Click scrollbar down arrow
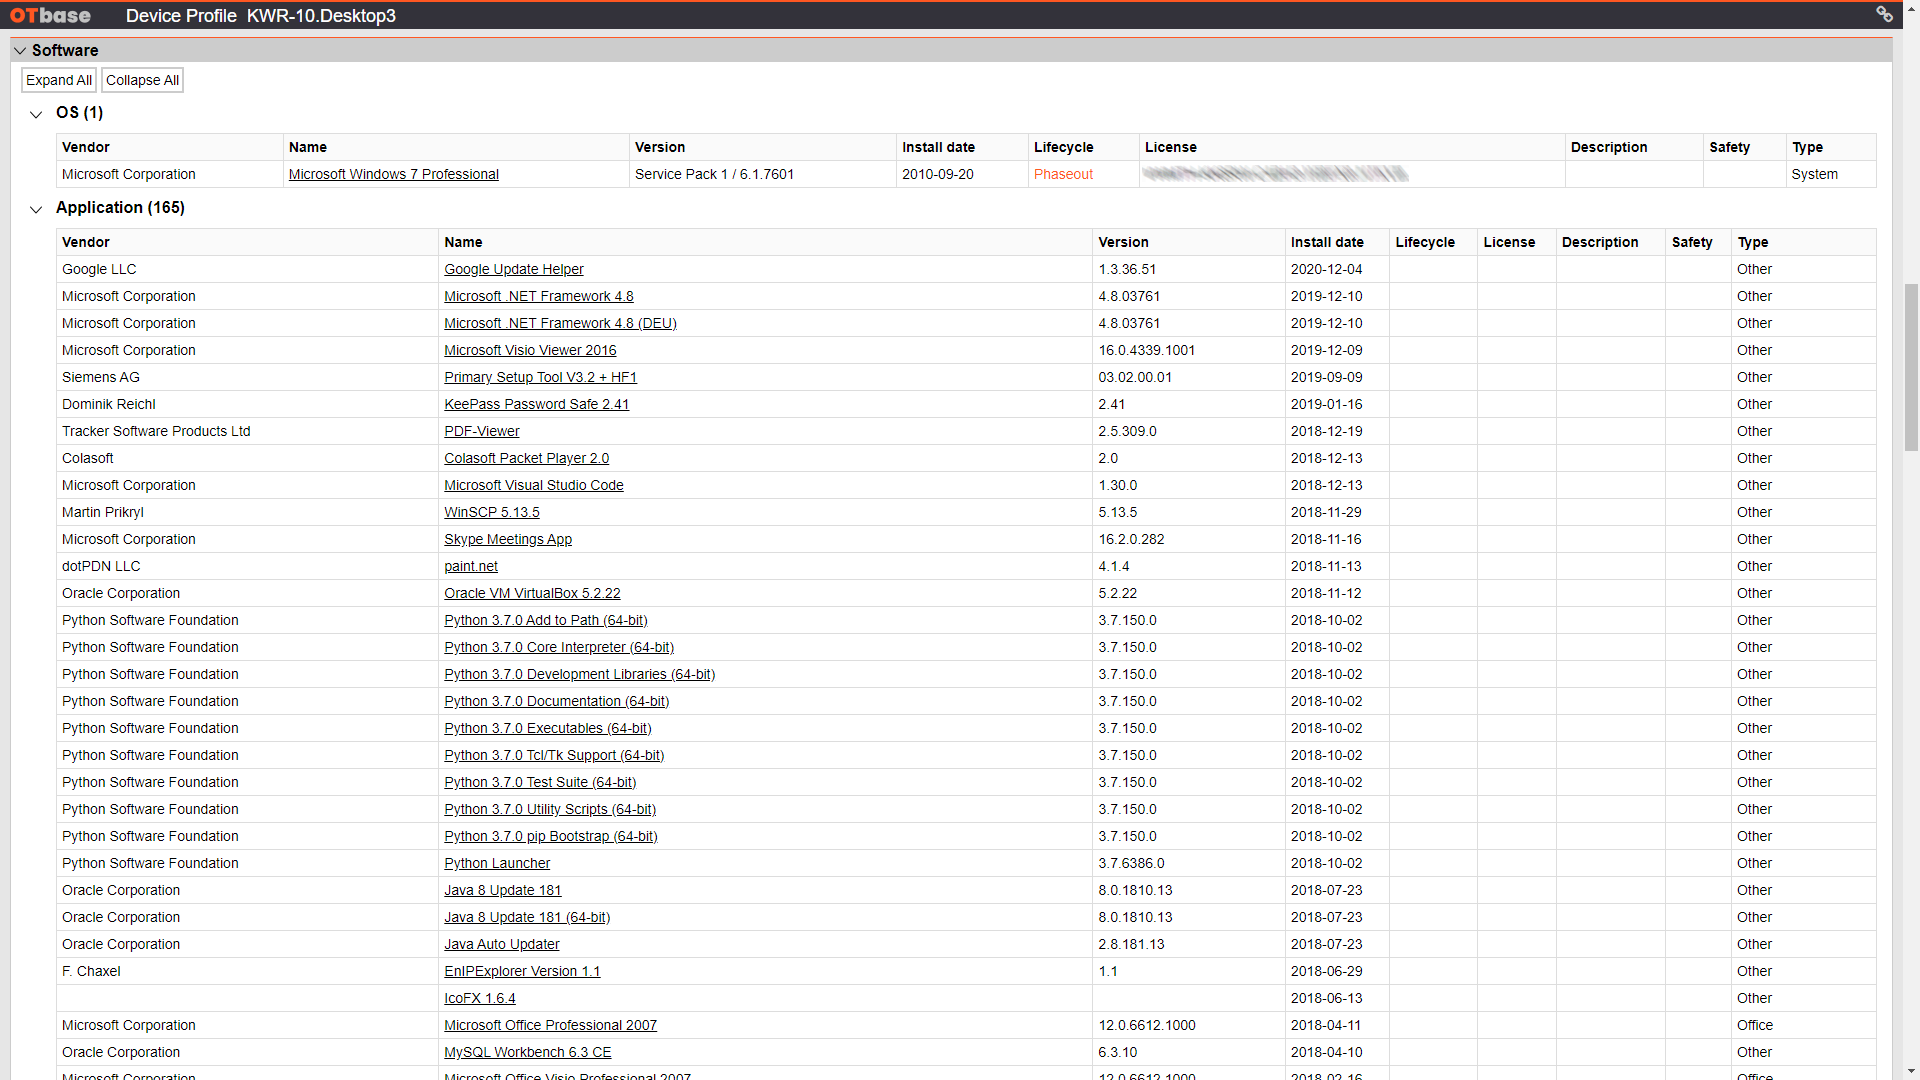Image resolution: width=1920 pixels, height=1080 pixels. tap(1911, 1071)
